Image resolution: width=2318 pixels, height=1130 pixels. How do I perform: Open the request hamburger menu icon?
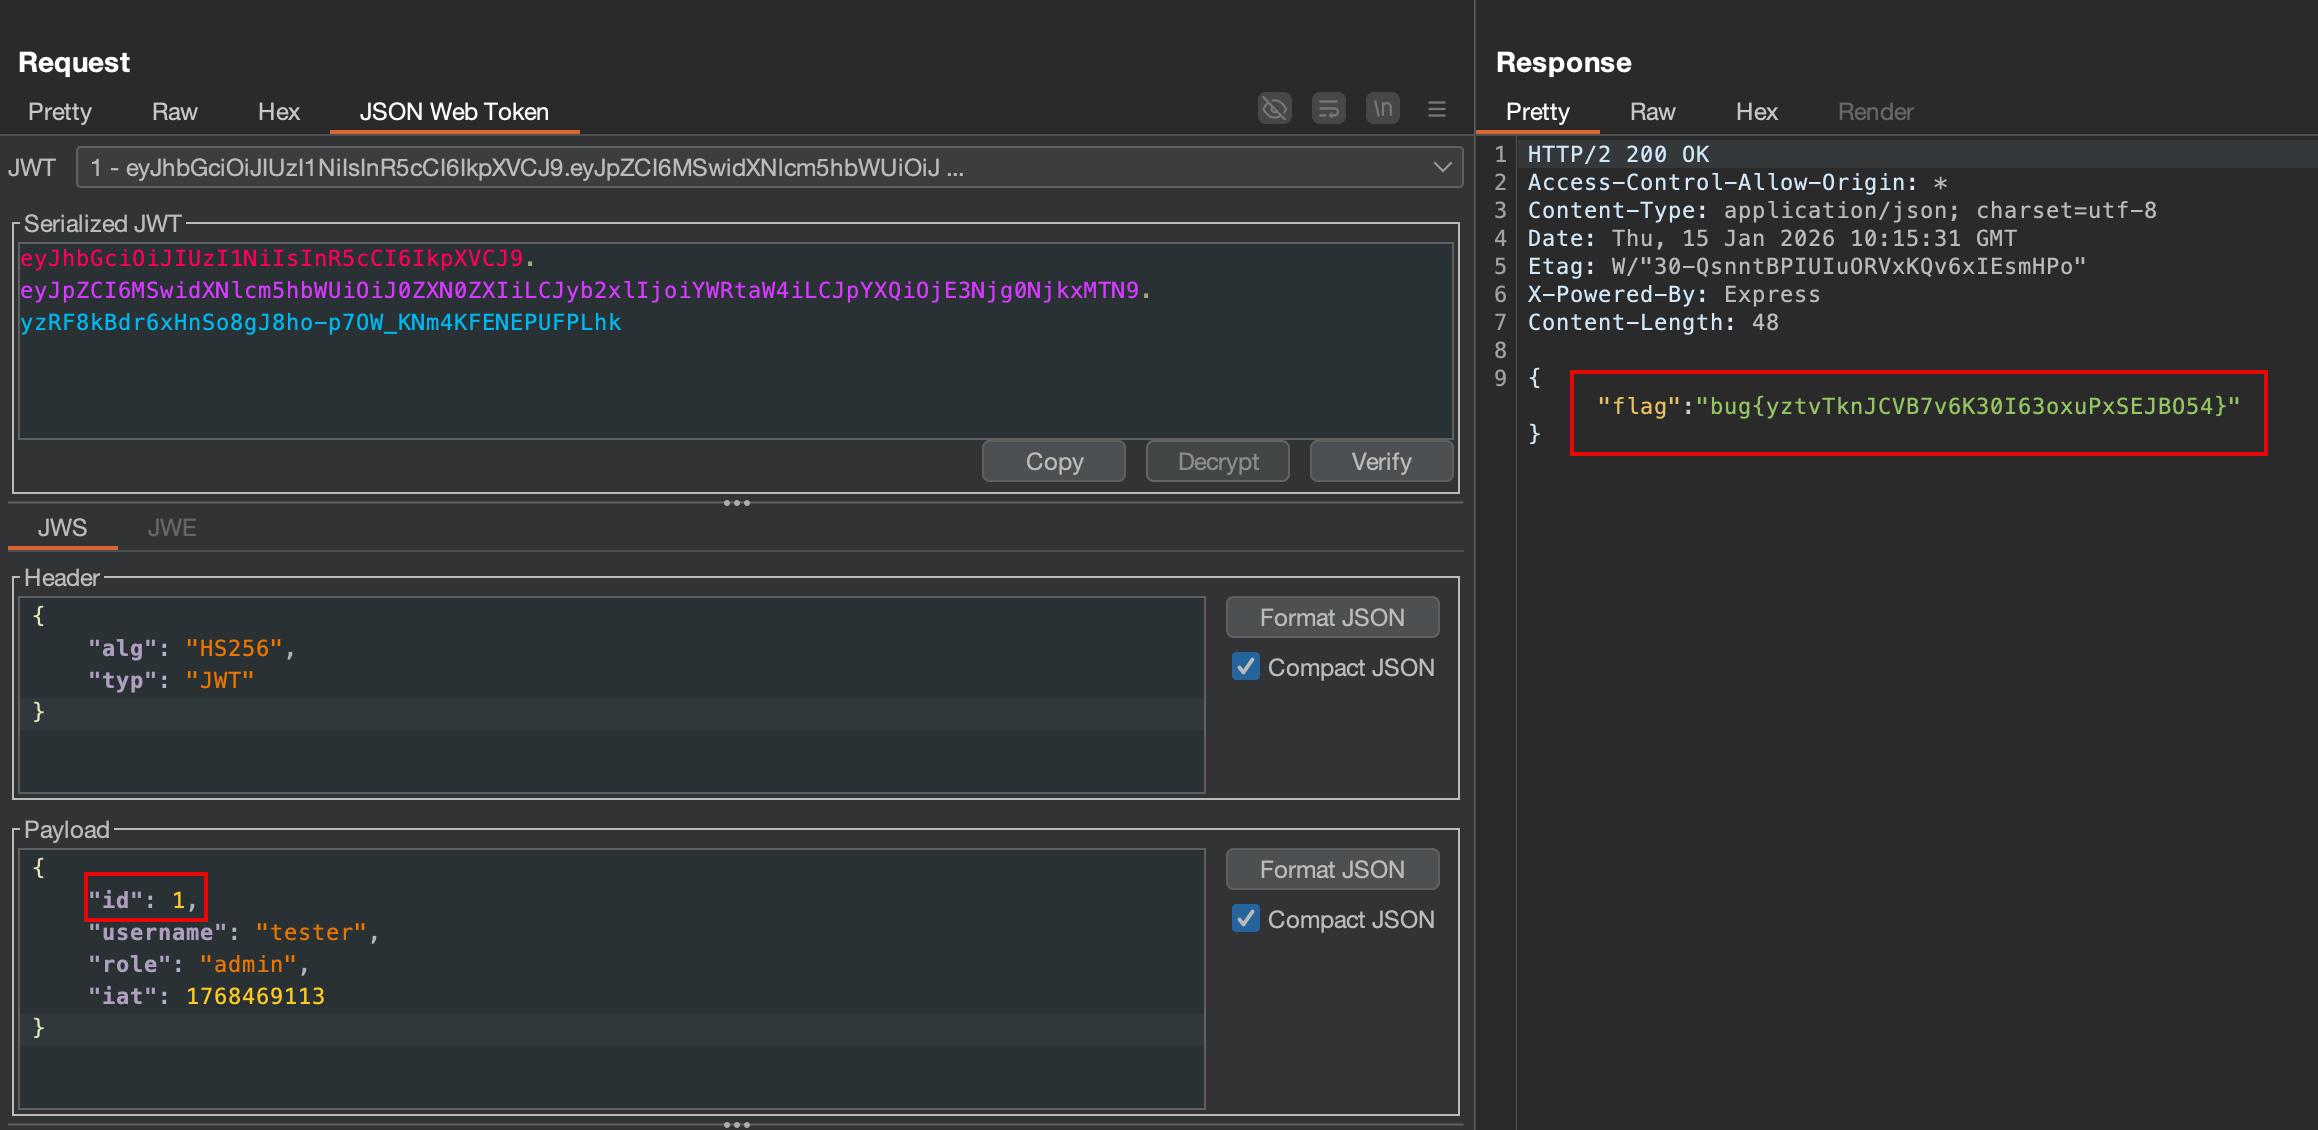1437,109
